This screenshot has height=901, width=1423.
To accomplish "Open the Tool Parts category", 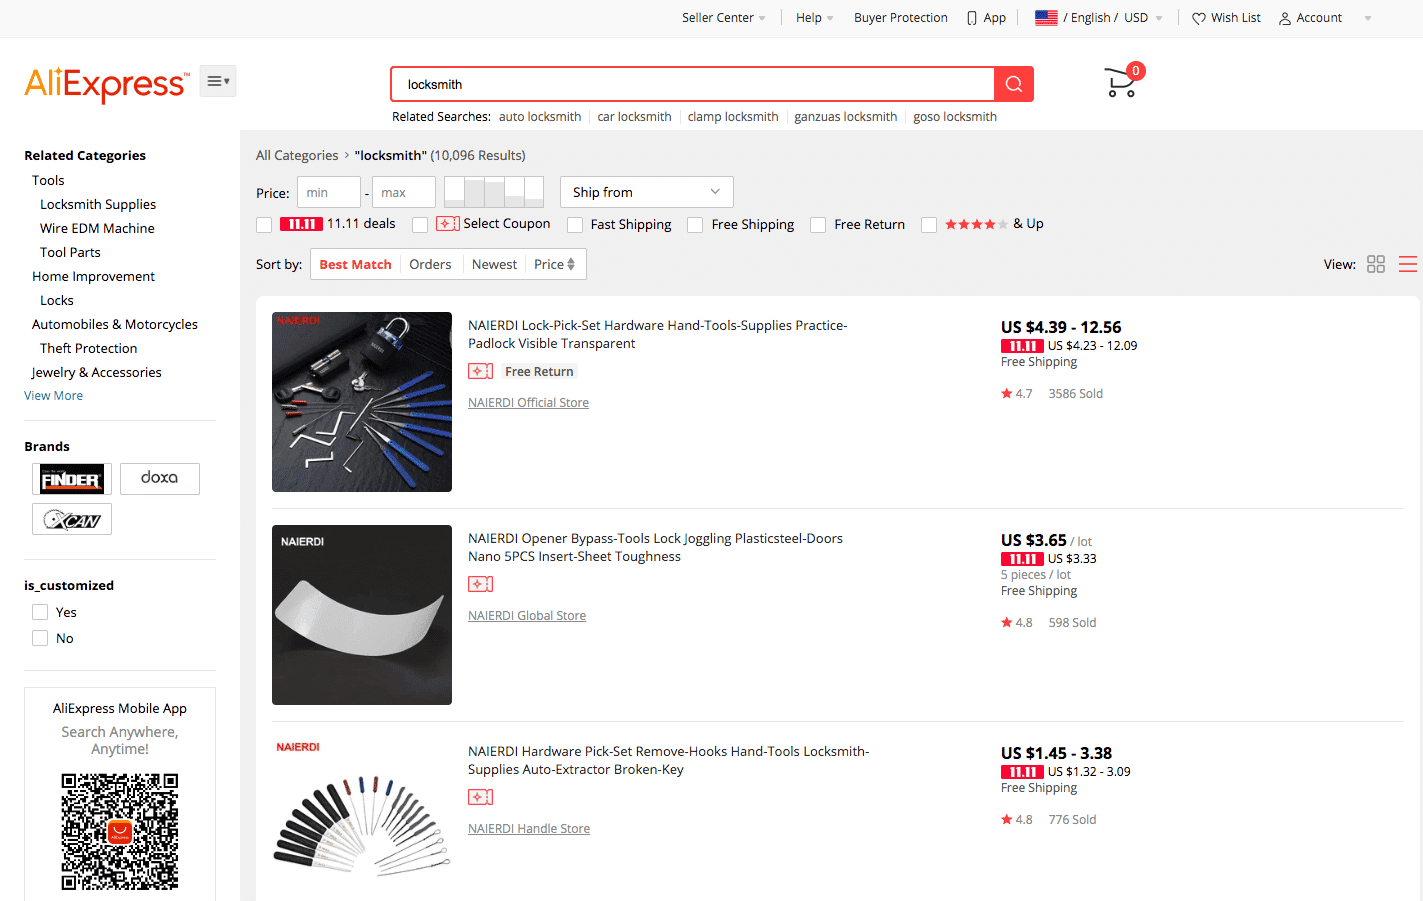I will tap(70, 252).
